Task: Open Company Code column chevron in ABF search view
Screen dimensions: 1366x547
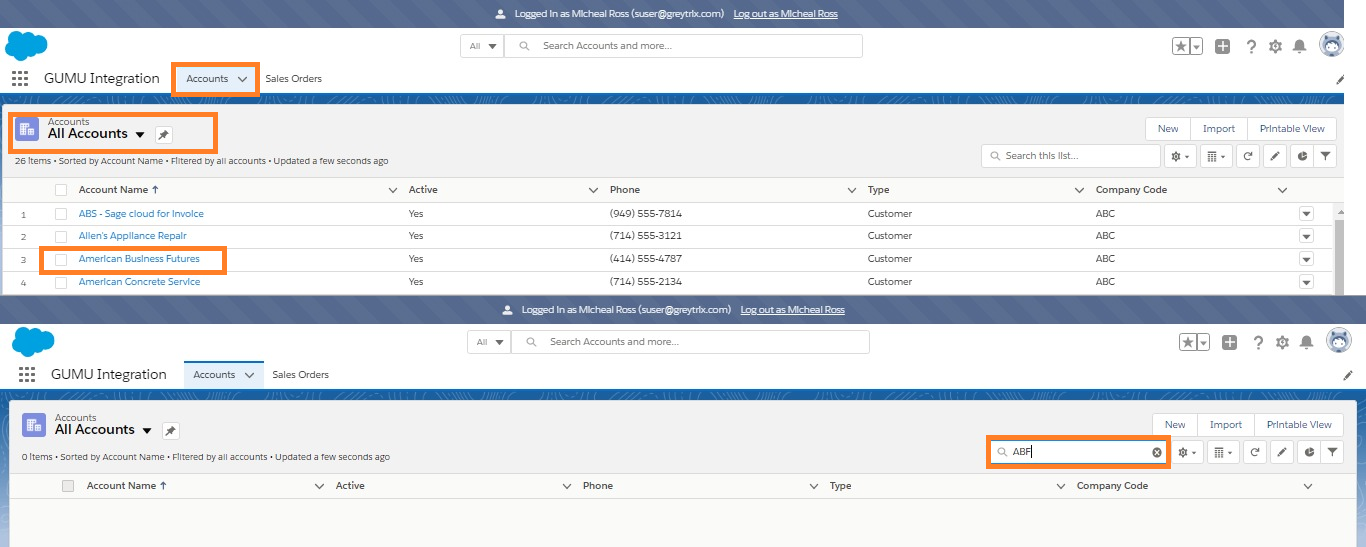Action: click(x=1308, y=486)
